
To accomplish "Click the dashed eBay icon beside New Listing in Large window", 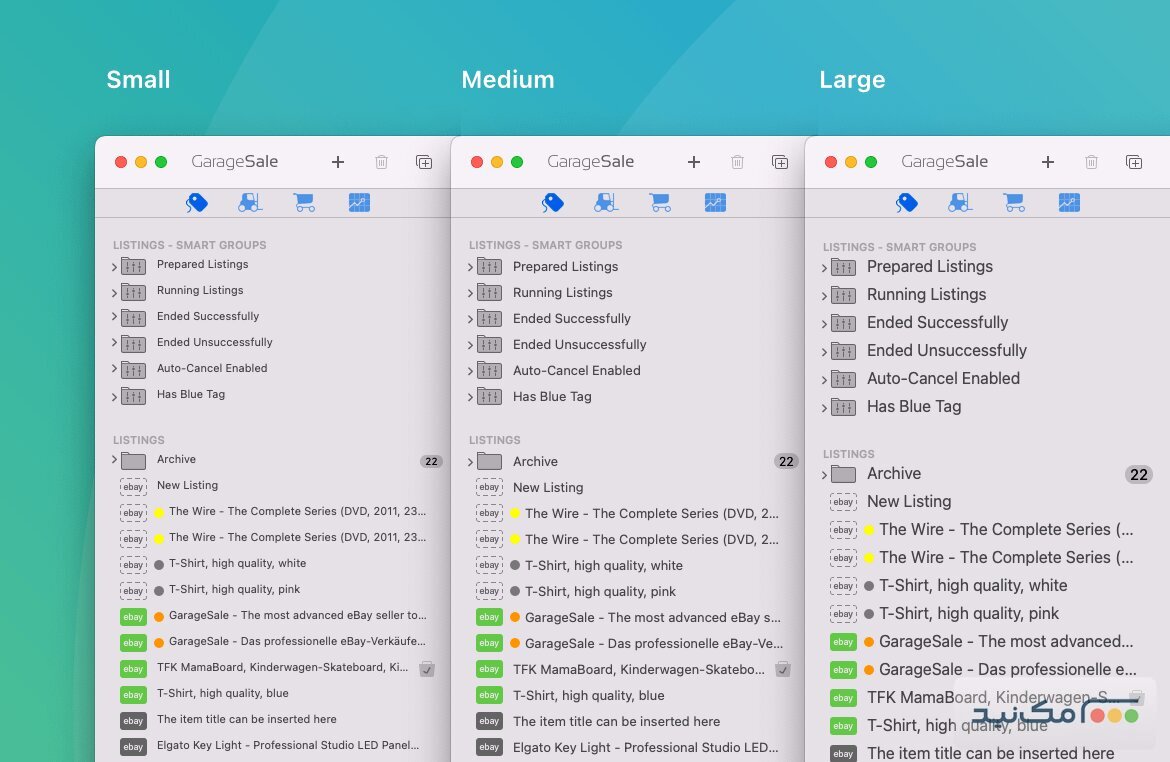I will coord(843,502).
